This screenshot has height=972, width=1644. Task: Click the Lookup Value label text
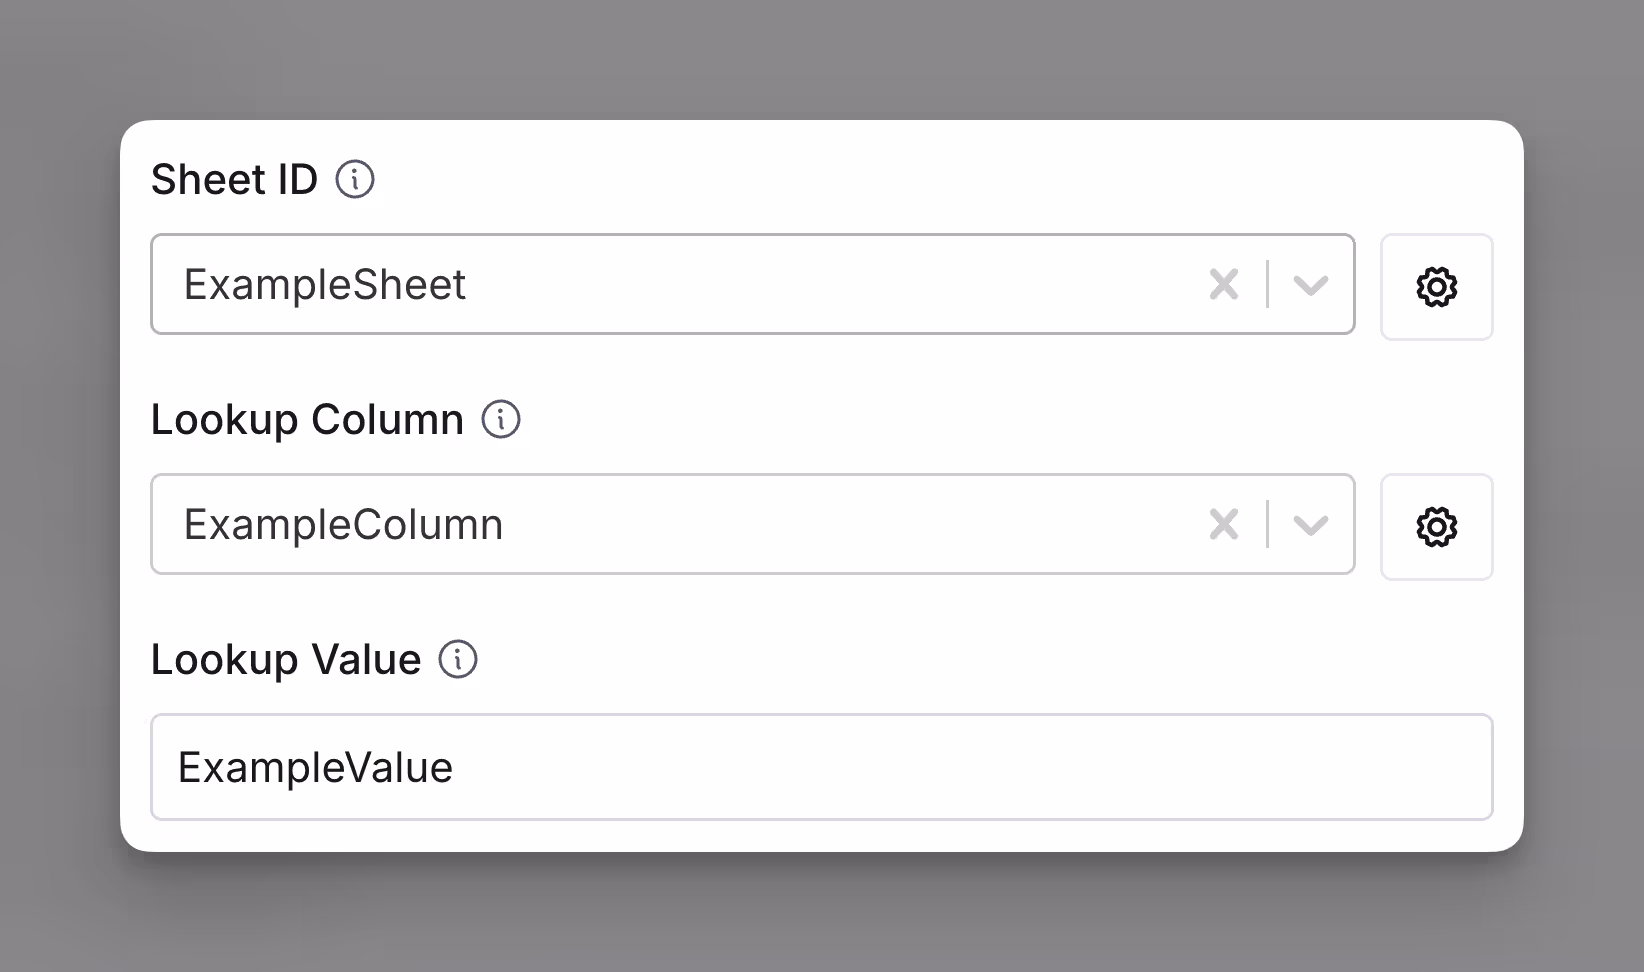(286, 660)
